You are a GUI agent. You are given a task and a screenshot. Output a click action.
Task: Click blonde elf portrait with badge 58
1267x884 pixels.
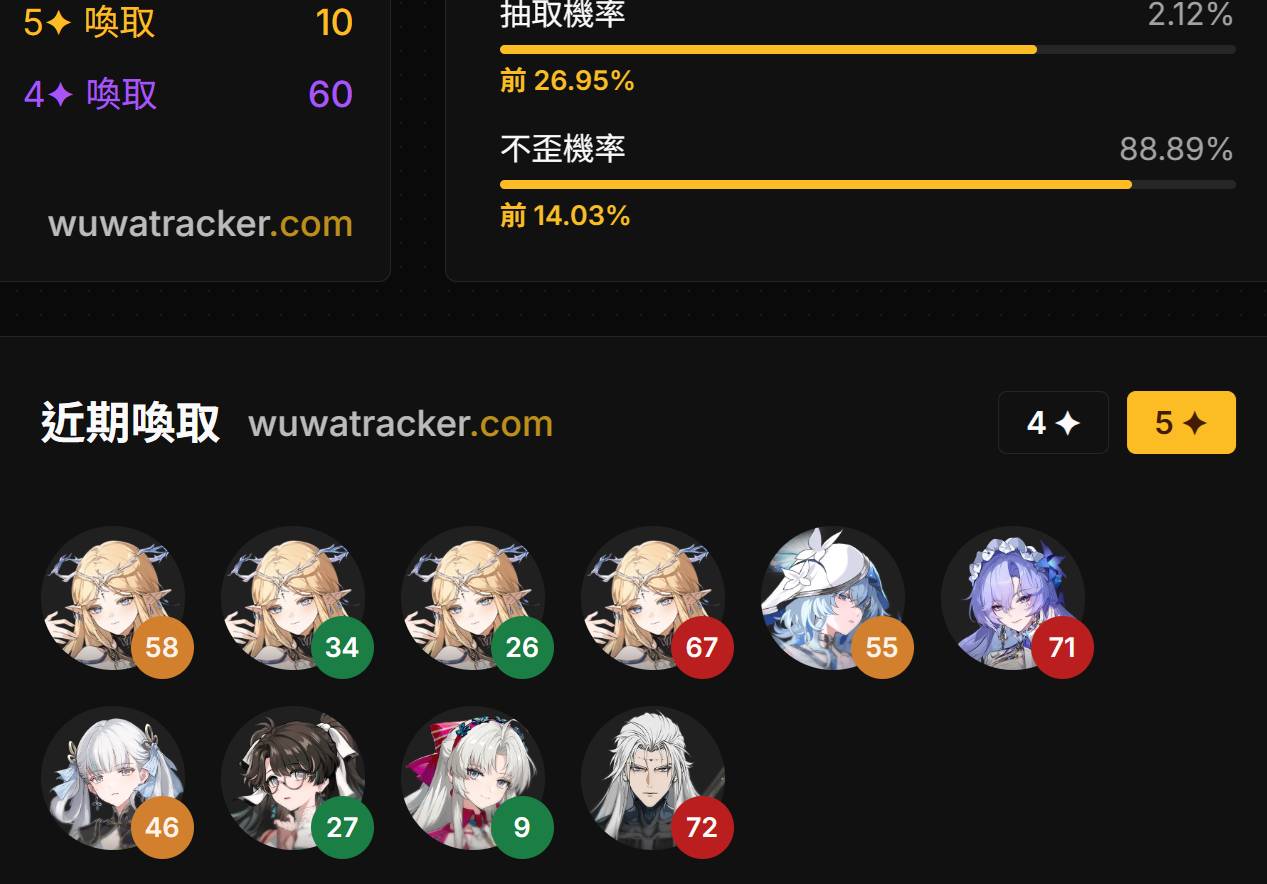coord(113,599)
